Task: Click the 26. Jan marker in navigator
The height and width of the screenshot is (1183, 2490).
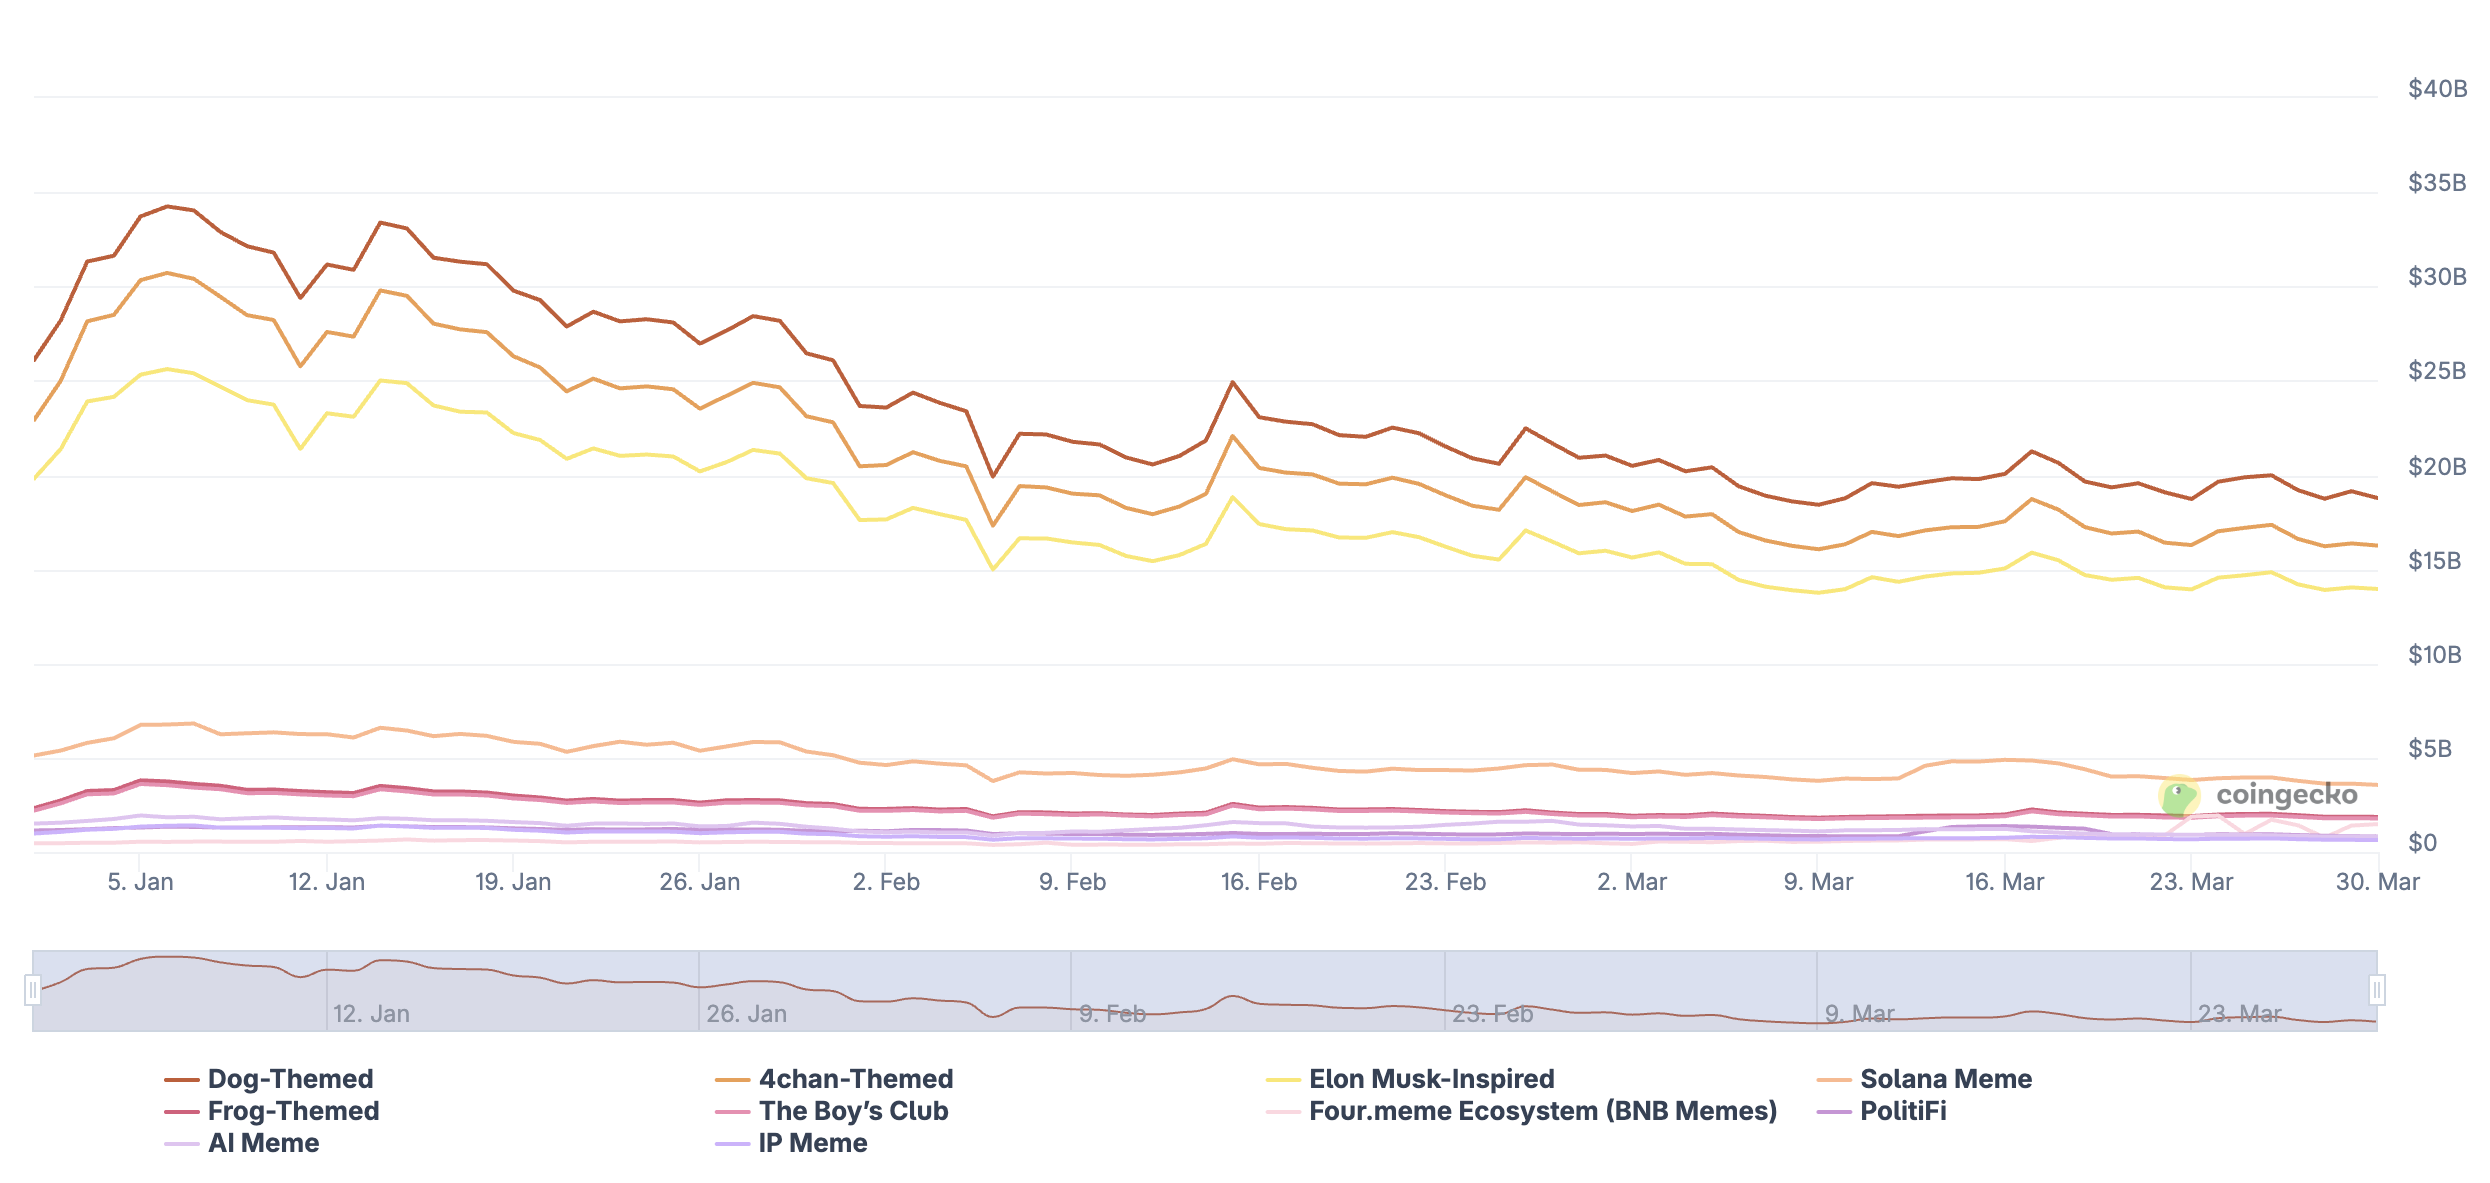Action: (x=746, y=1014)
